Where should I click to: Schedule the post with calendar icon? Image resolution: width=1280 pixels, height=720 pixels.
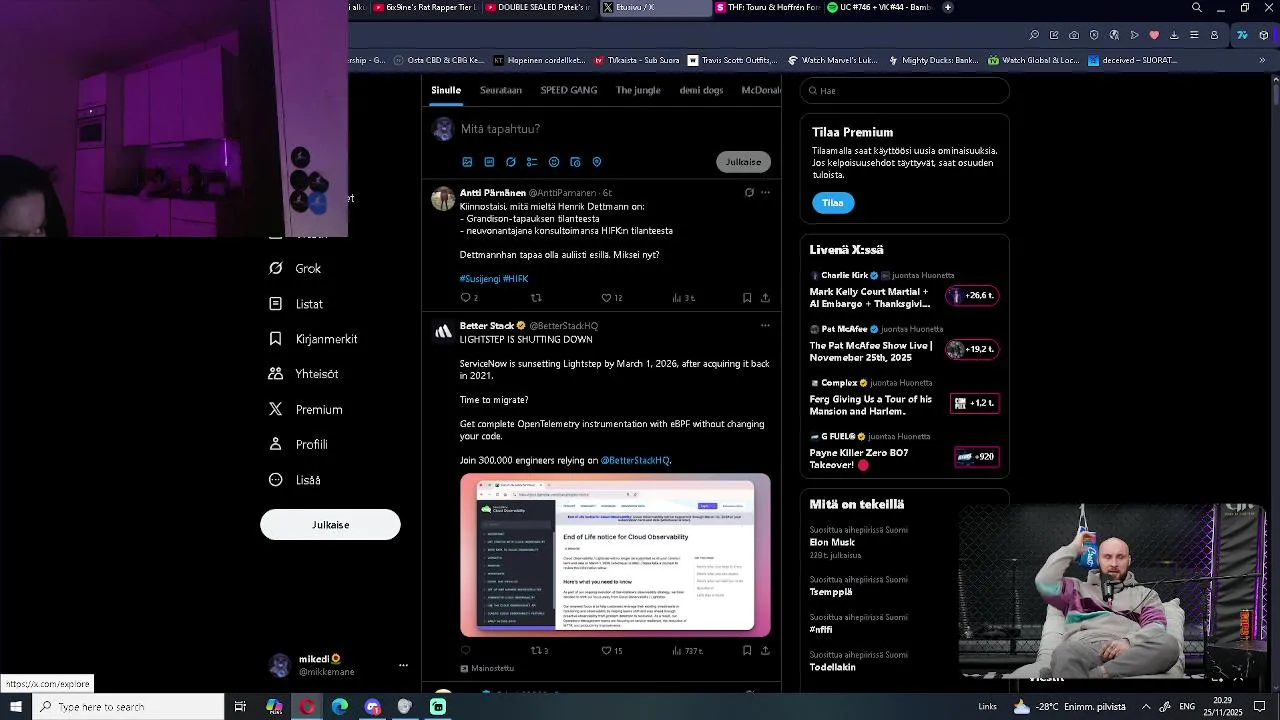(575, 162)
